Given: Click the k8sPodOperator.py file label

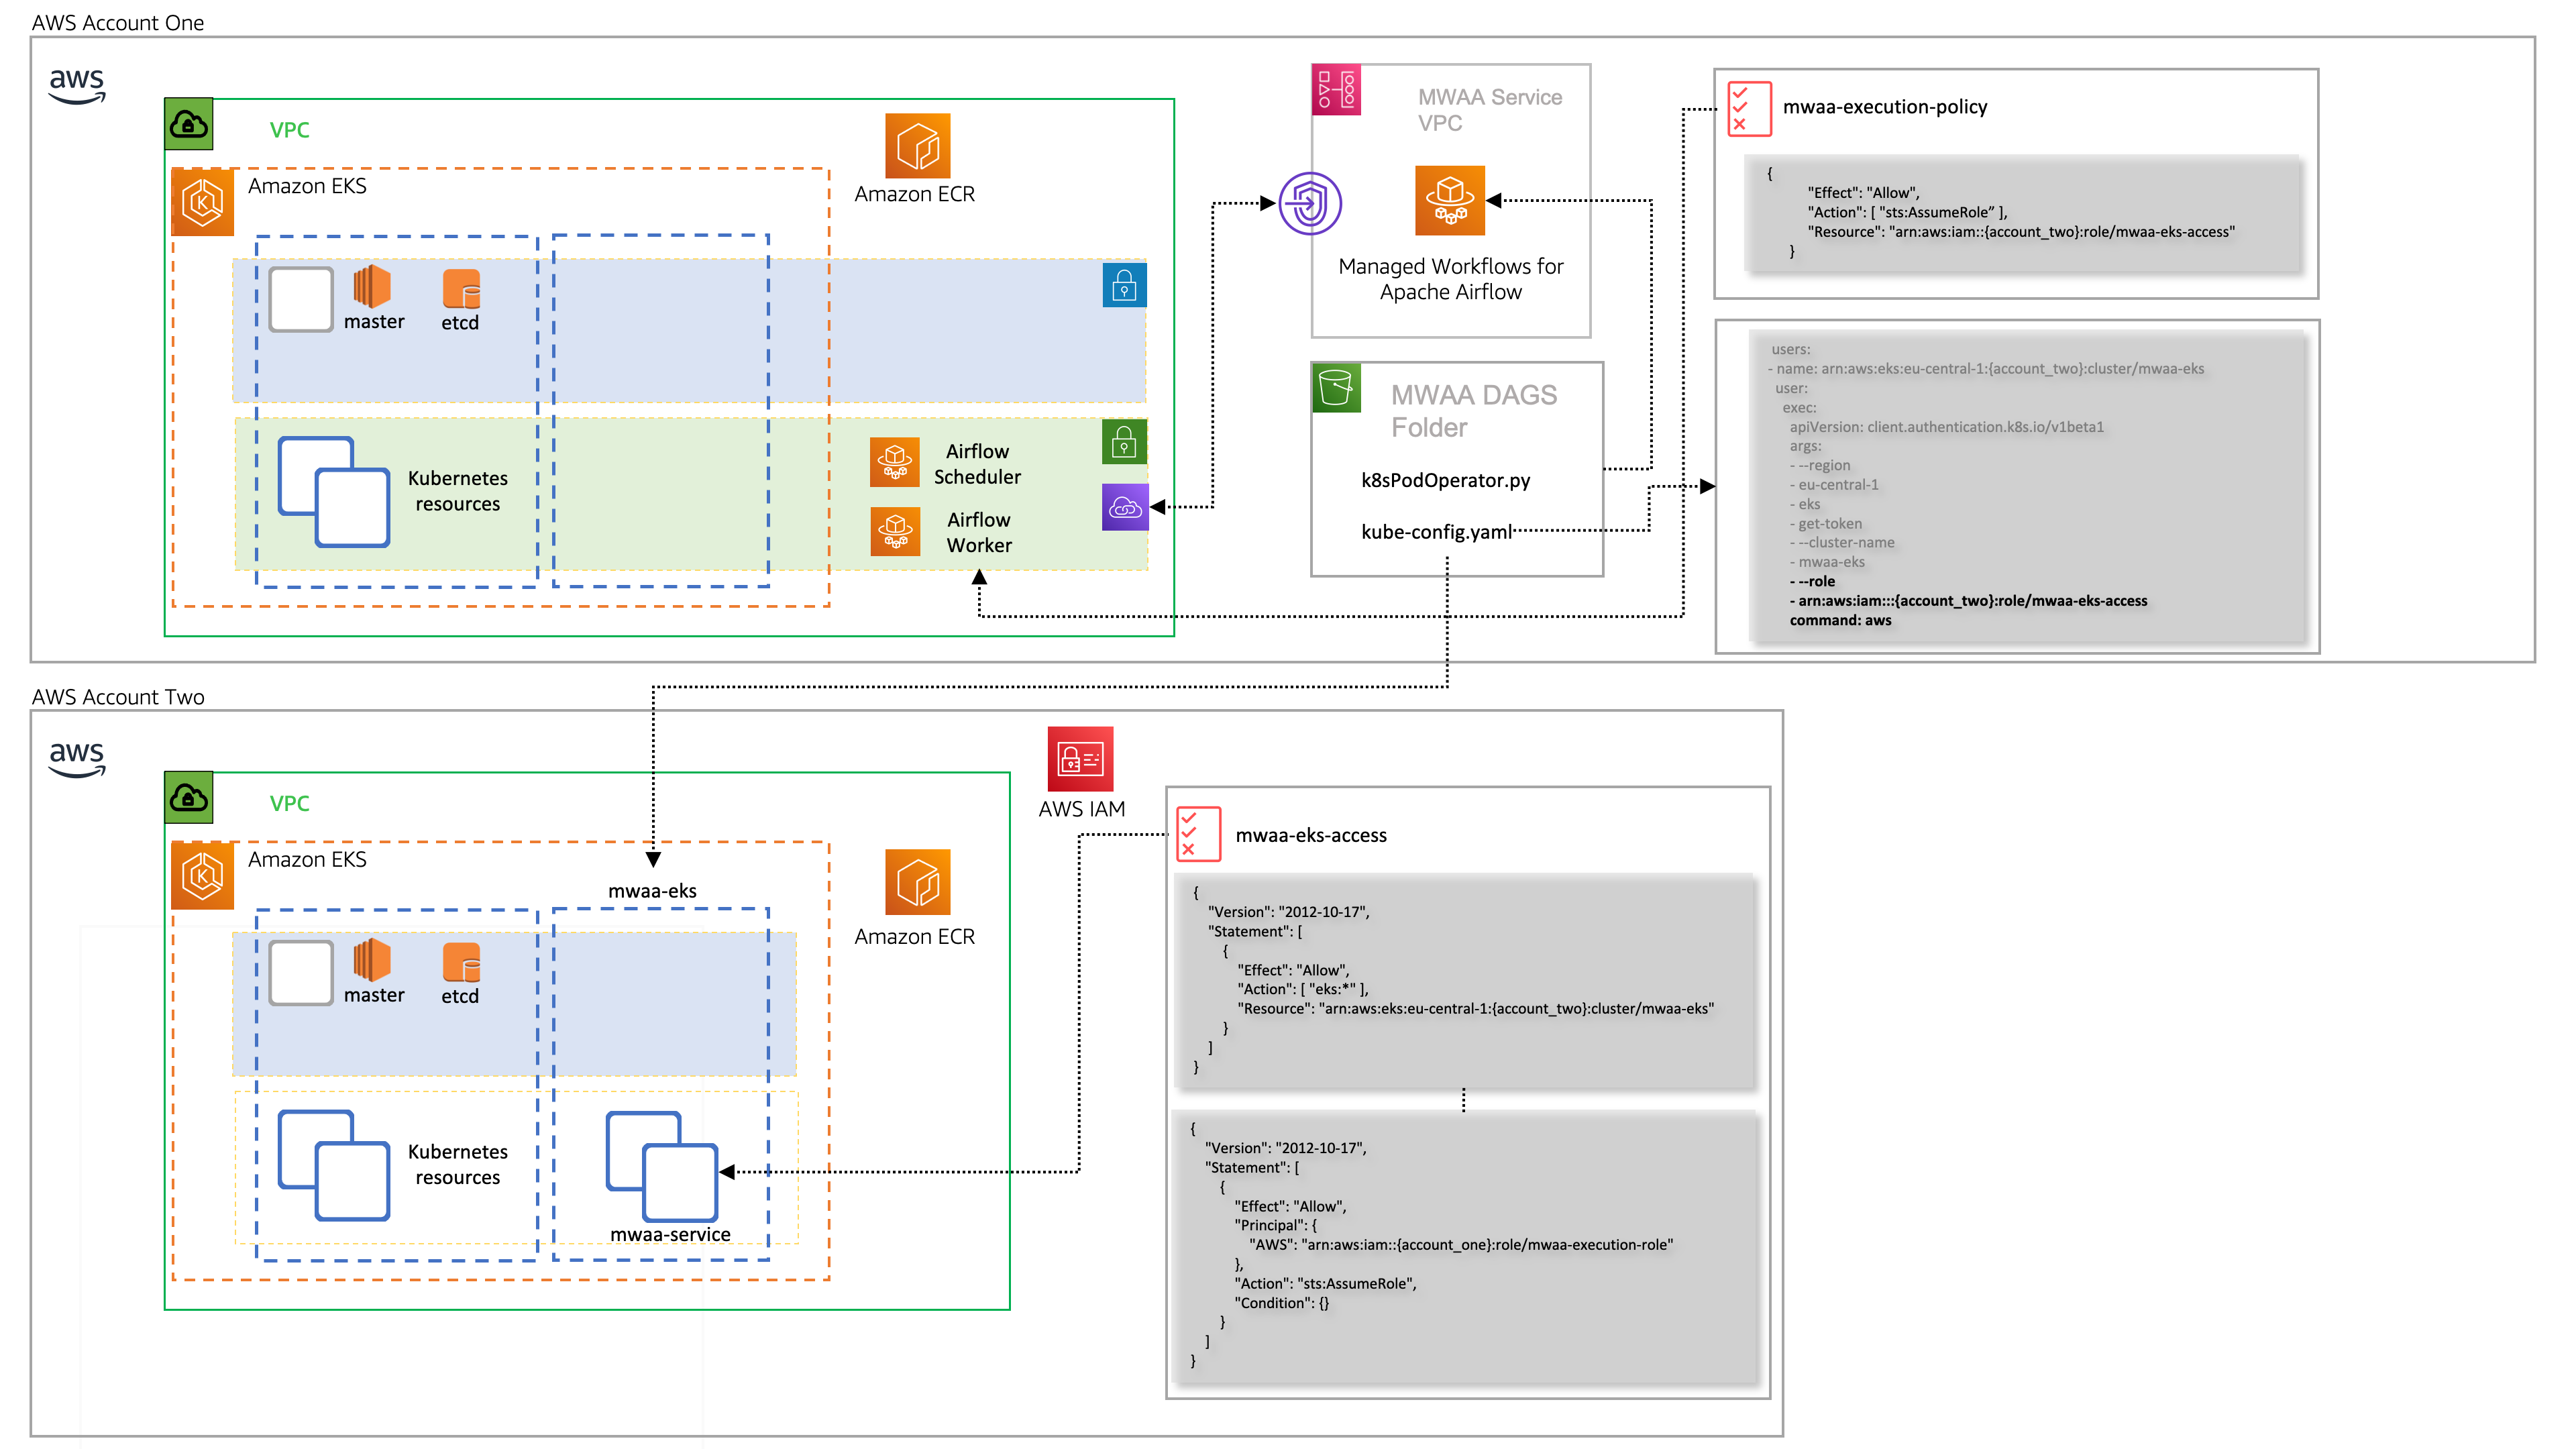Looking at the screenshot, I should click(x=1446, y=481).
